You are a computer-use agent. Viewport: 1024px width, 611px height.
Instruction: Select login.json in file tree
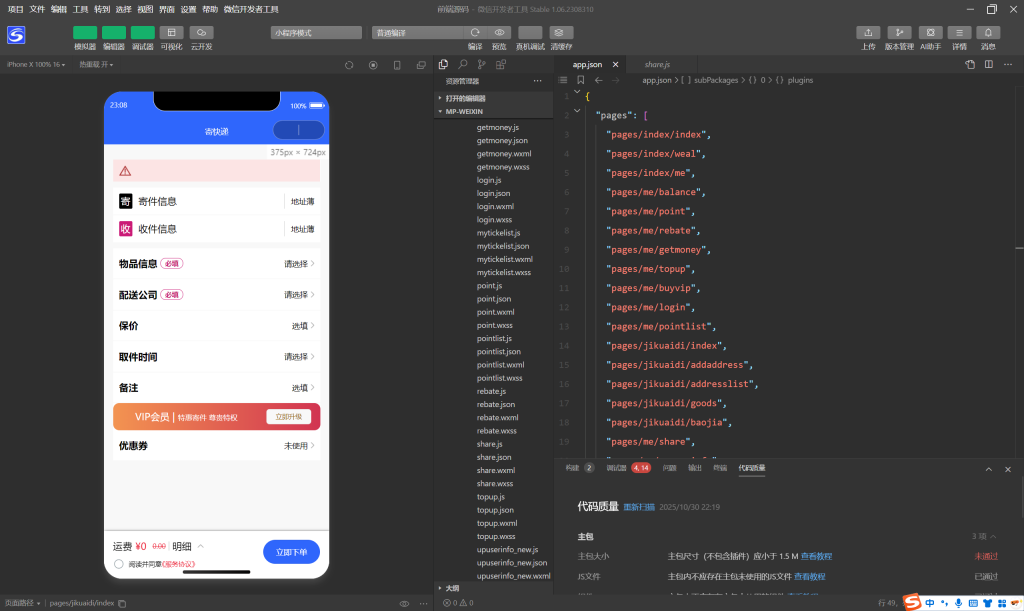493,193
